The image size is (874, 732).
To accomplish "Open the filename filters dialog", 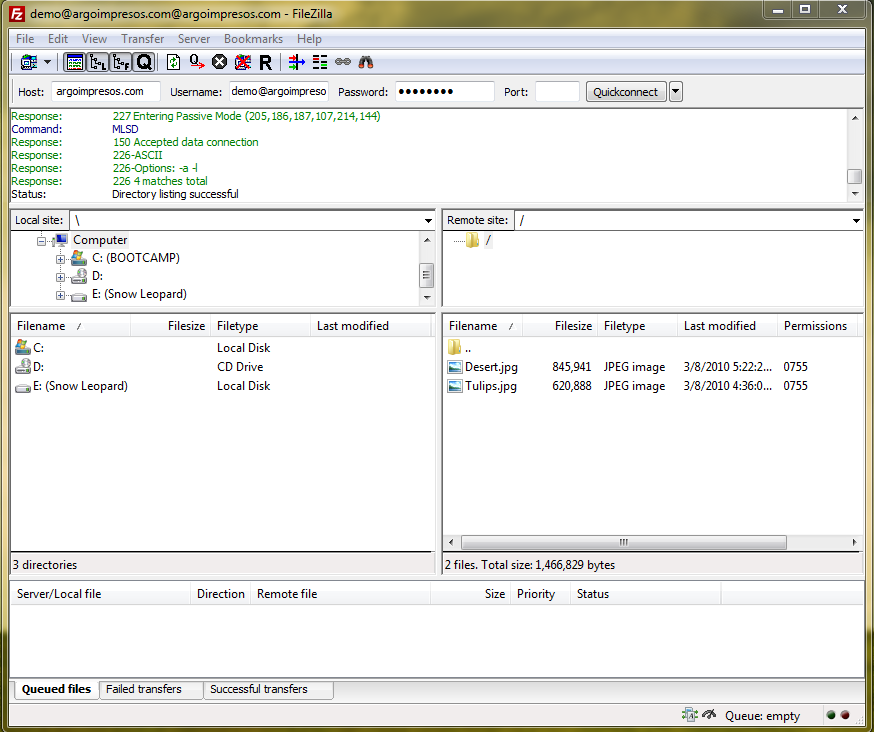I will 297,62.
